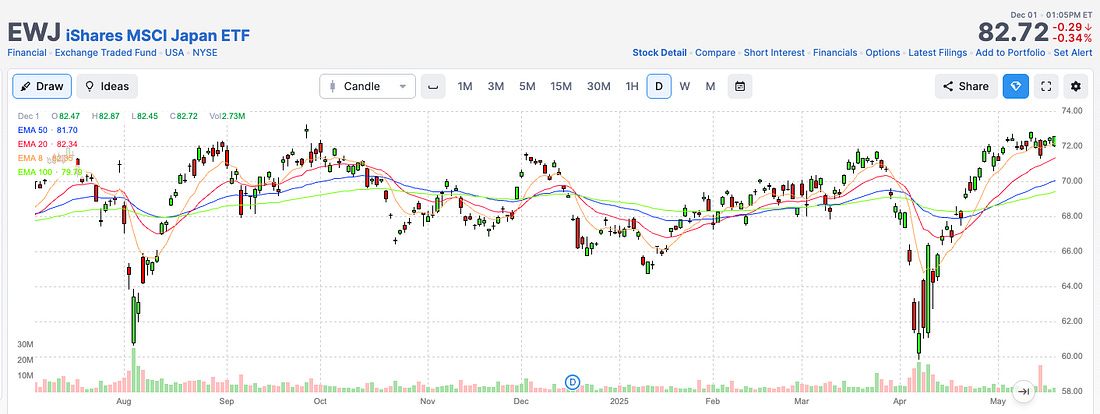
Task: Click the Aug label on time axis
Action: pyautogui.click(x=123, y=401)
